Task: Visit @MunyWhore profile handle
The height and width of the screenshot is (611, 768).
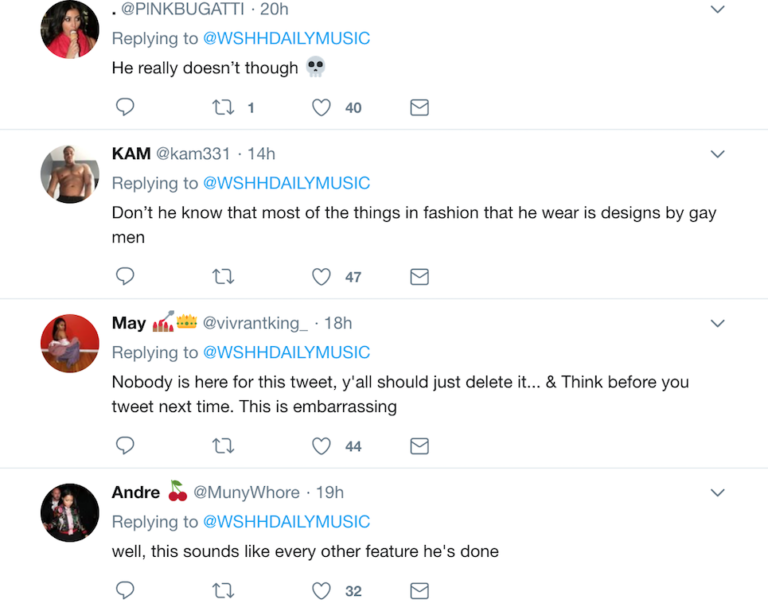Action: click(x=246, y=492)
